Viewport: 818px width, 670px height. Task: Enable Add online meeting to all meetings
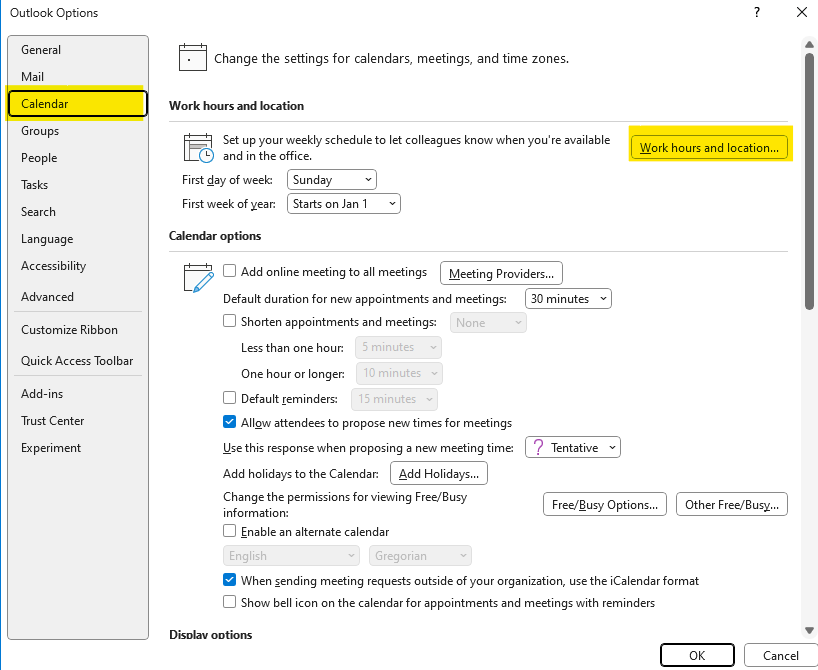coord(230,271)
